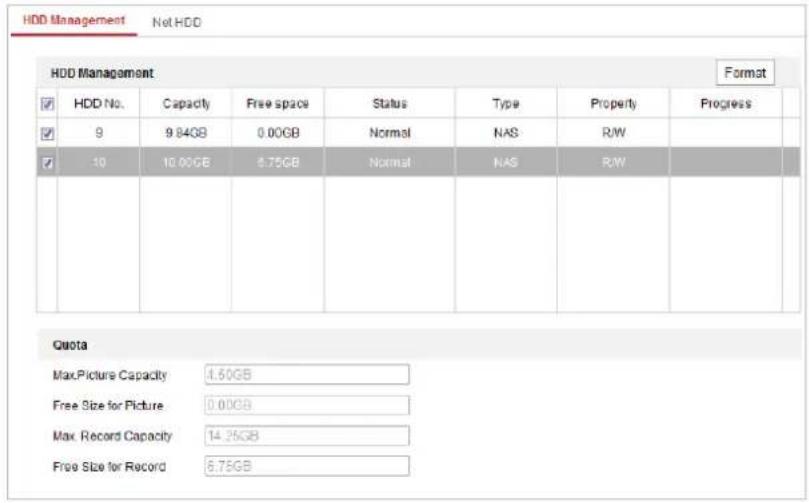This screenshot has height=503, width=809.
Task: Click the Quota section heading
Action: 70,345
